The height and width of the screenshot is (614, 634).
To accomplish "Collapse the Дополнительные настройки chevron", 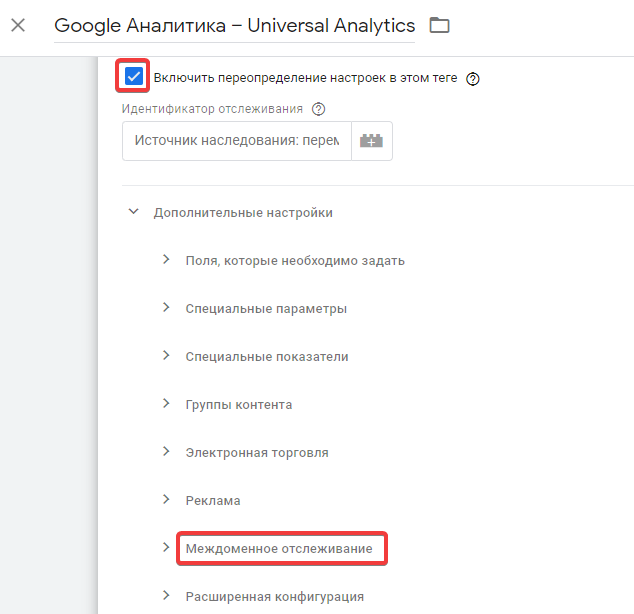I will [133, 211].
